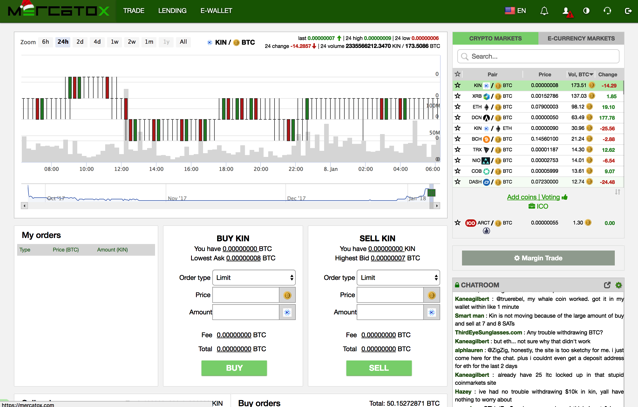Click the BTC coin icon beside Buy Price
638x407 pixels.
[287, 295]
